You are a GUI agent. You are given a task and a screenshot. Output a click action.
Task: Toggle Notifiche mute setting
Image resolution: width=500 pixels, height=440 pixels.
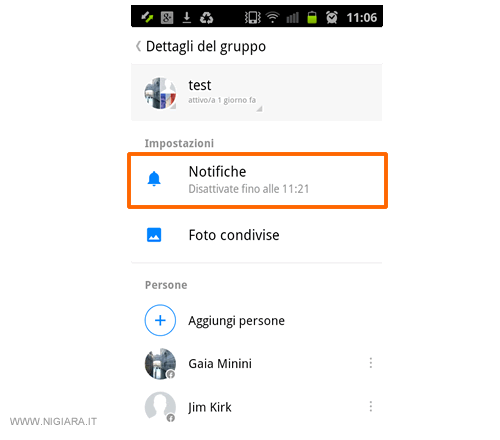pos(257,180)
